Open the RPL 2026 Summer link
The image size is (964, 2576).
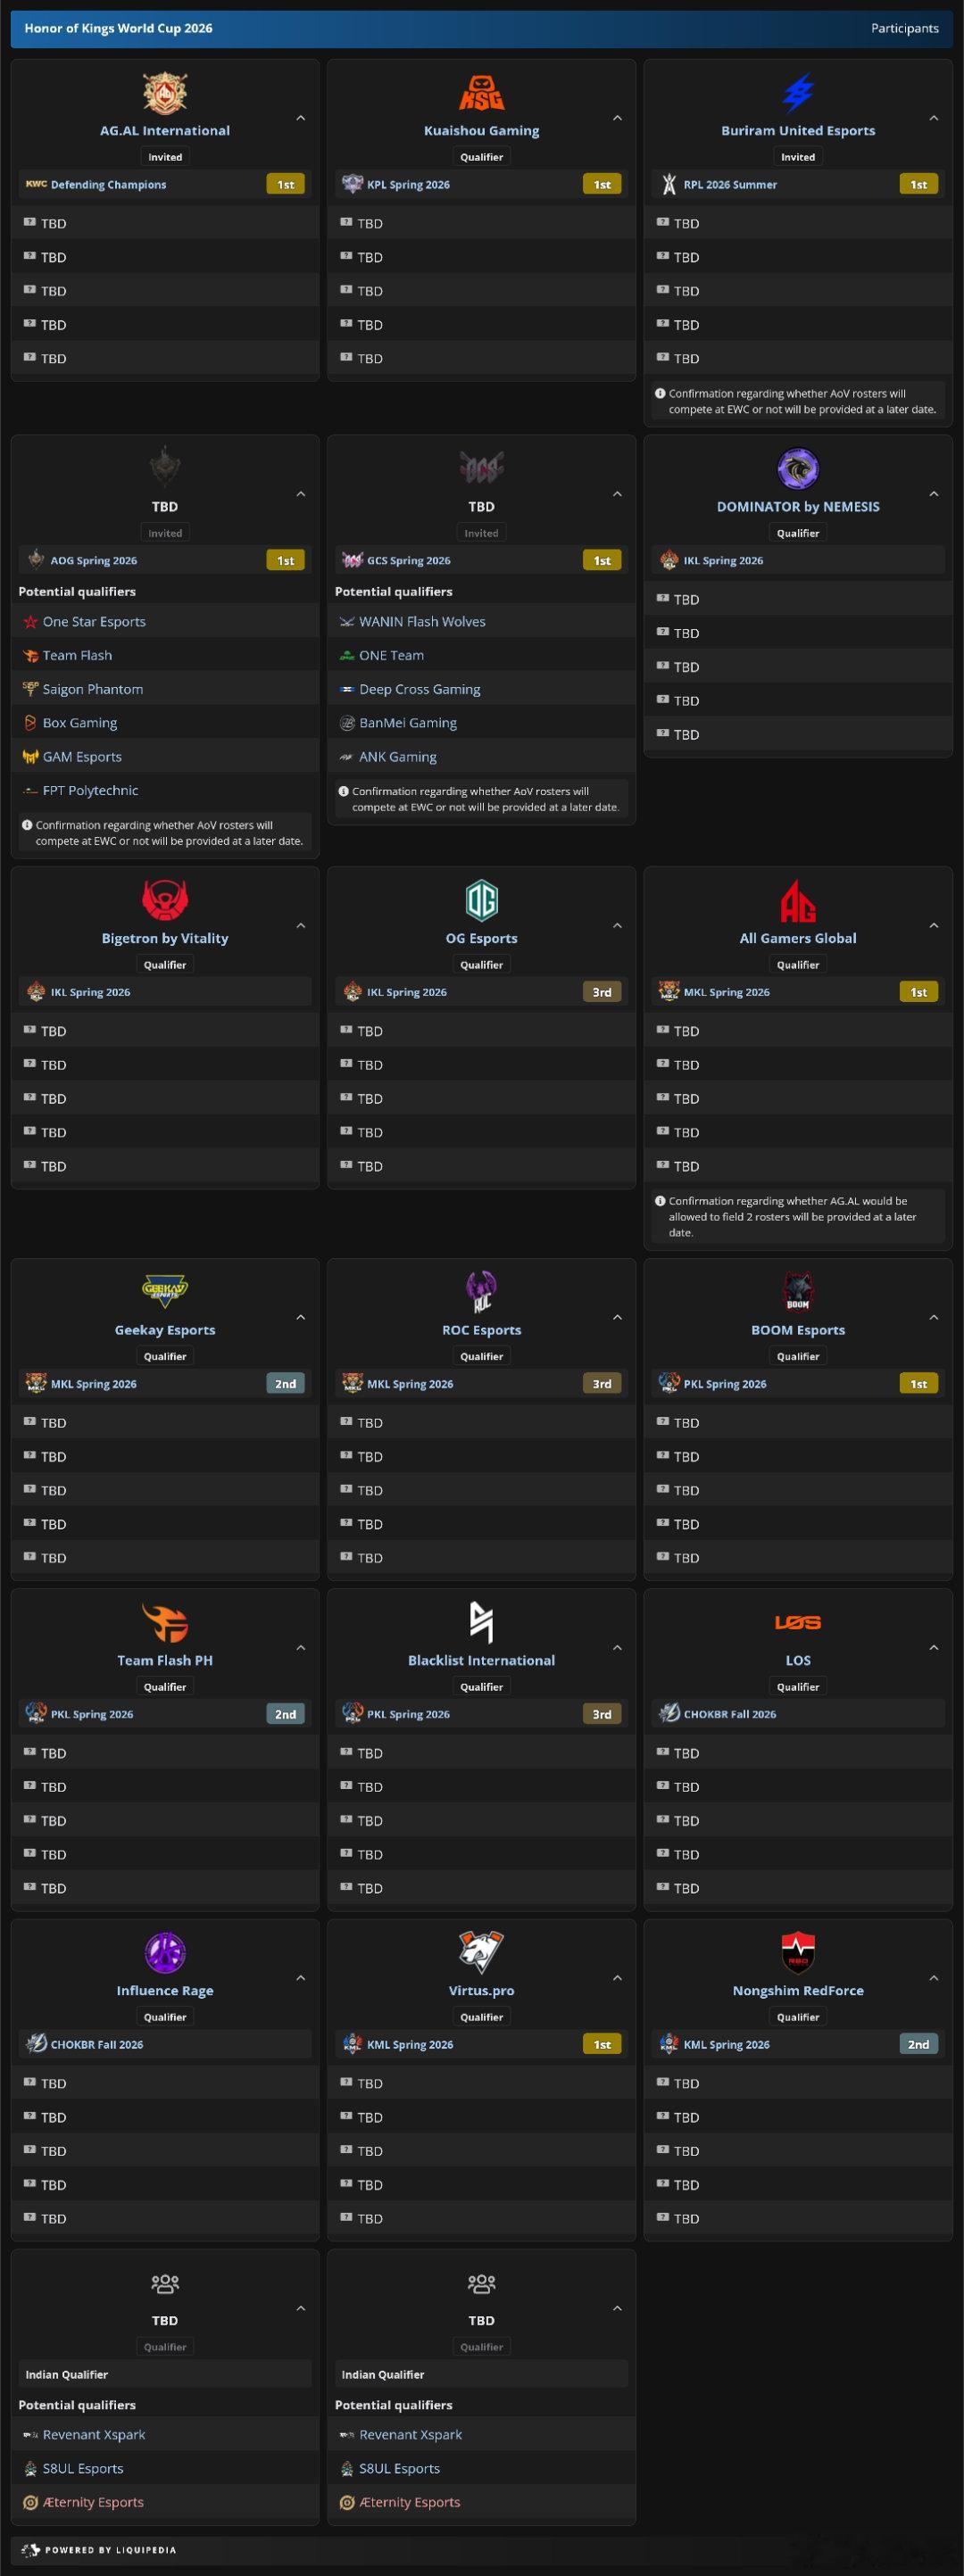click(730, 185)
